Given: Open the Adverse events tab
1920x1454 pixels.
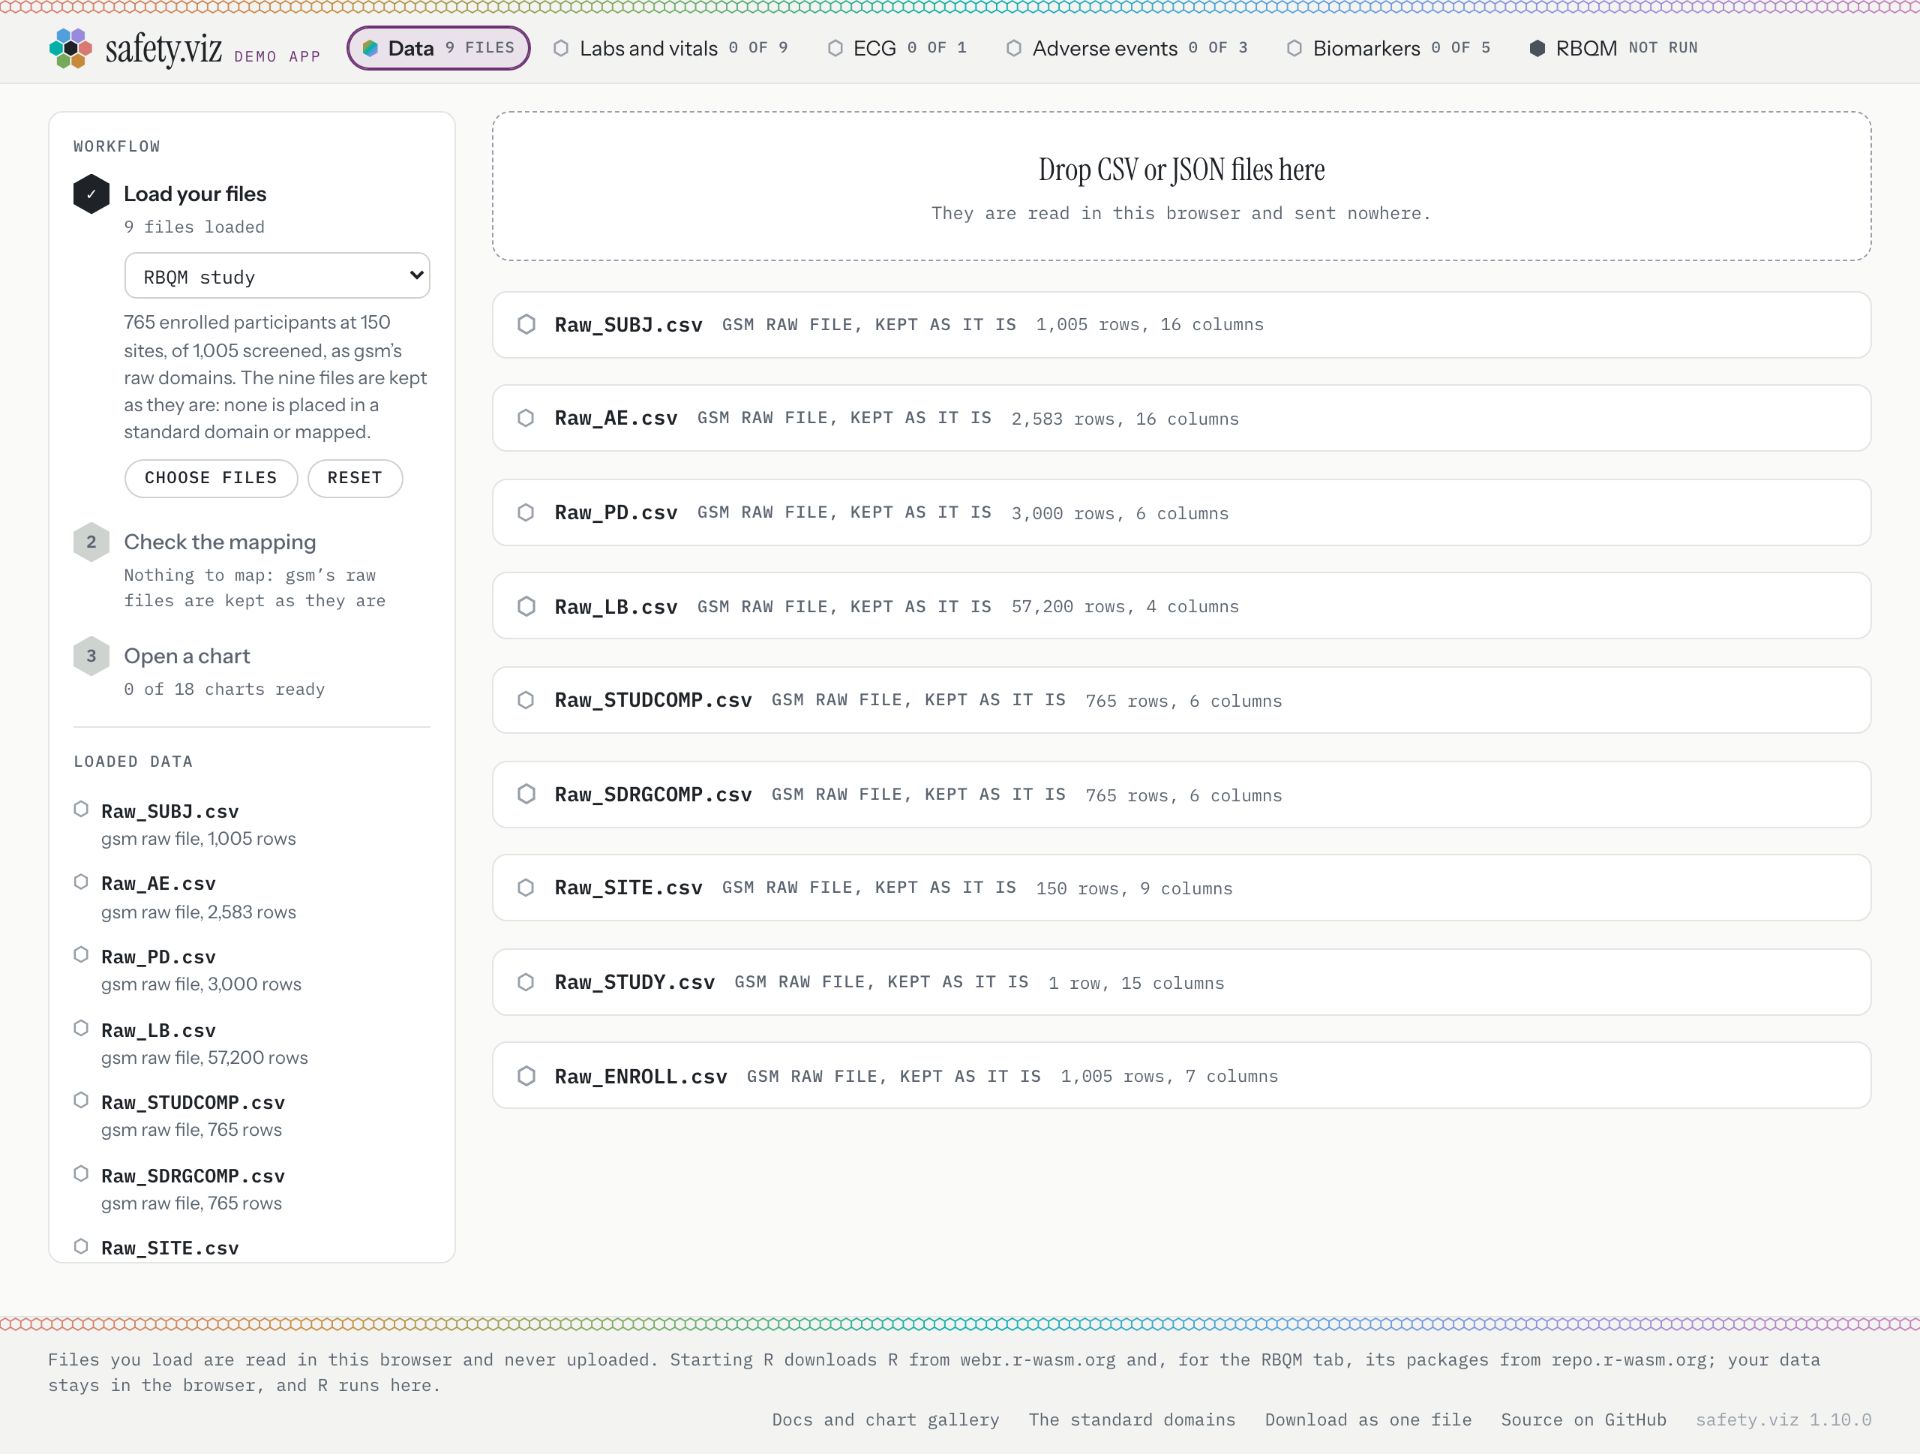Looking at the screenshot, I should coord(1127,48).
